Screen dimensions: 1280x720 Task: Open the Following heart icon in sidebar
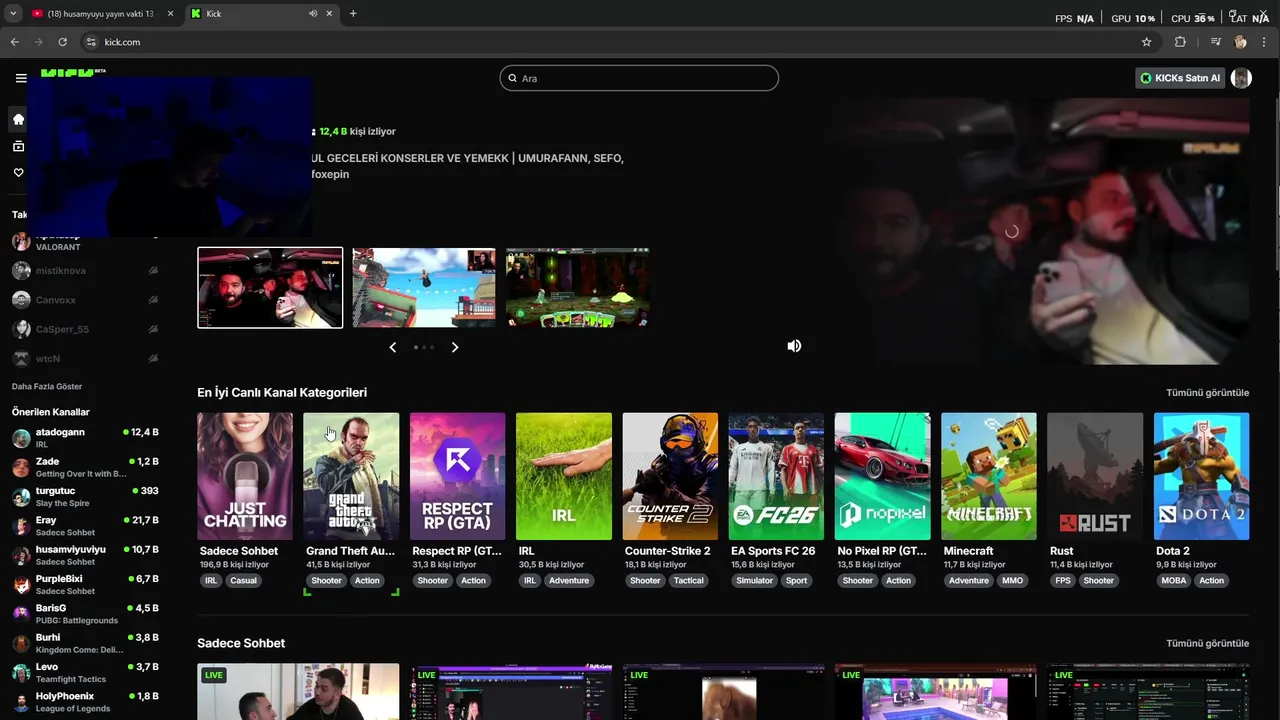(18, 173)
